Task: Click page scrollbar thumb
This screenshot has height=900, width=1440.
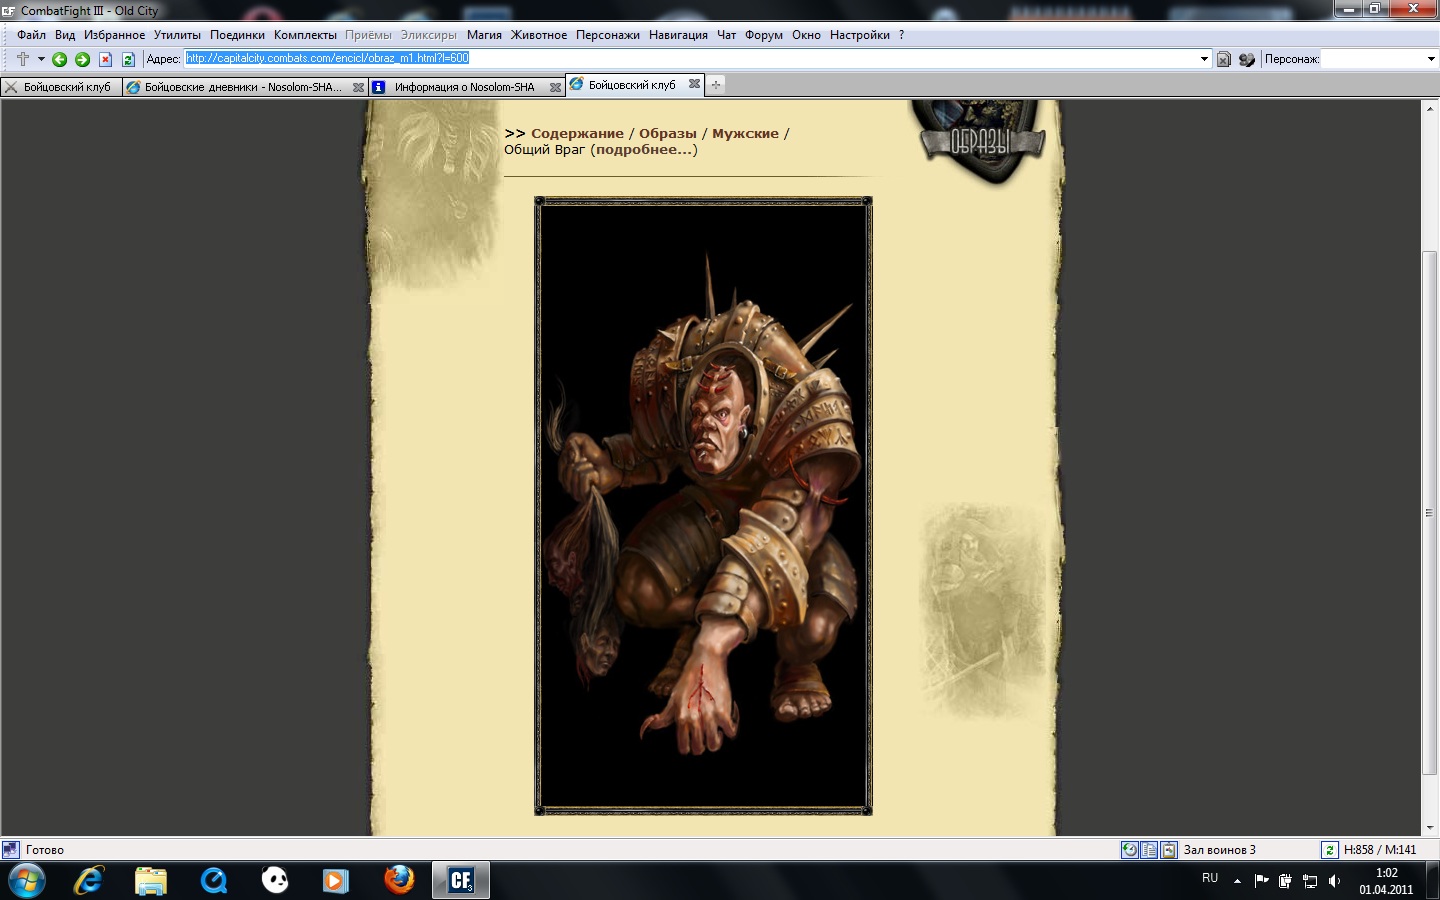Action: [1429, 512]
